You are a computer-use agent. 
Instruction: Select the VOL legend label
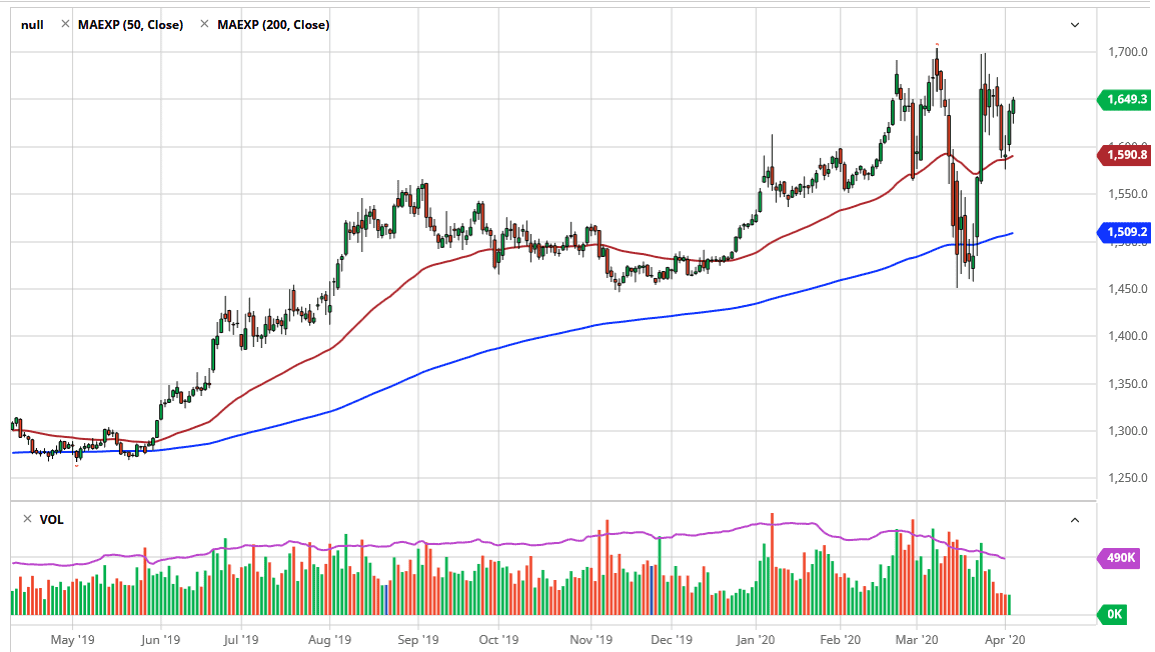point(53,519)
